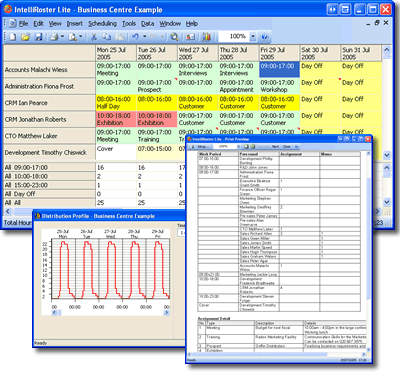
Task: Click the Print icon in main toolbar
Action: coord(54,37)
